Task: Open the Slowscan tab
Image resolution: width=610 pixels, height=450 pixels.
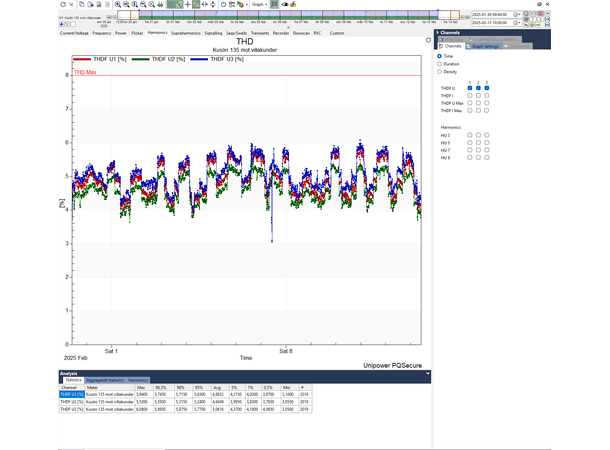Action: (301, 33)
